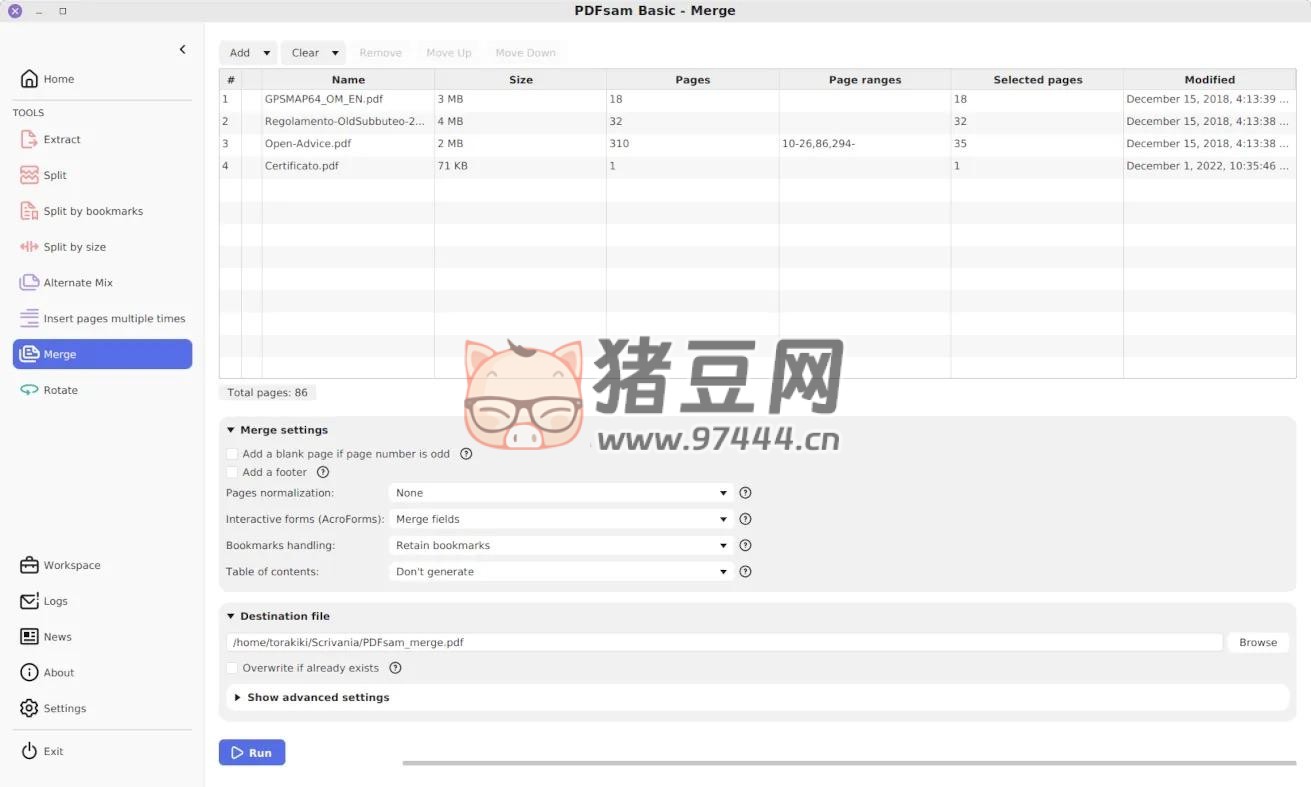Click the Selected pages column header

point(1037,80)
